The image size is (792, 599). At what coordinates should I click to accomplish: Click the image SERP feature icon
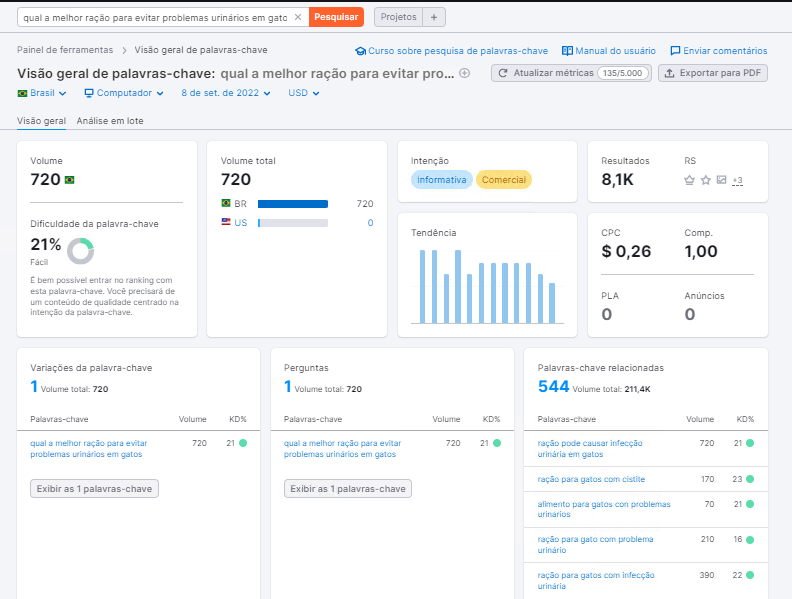coord(721,180)
